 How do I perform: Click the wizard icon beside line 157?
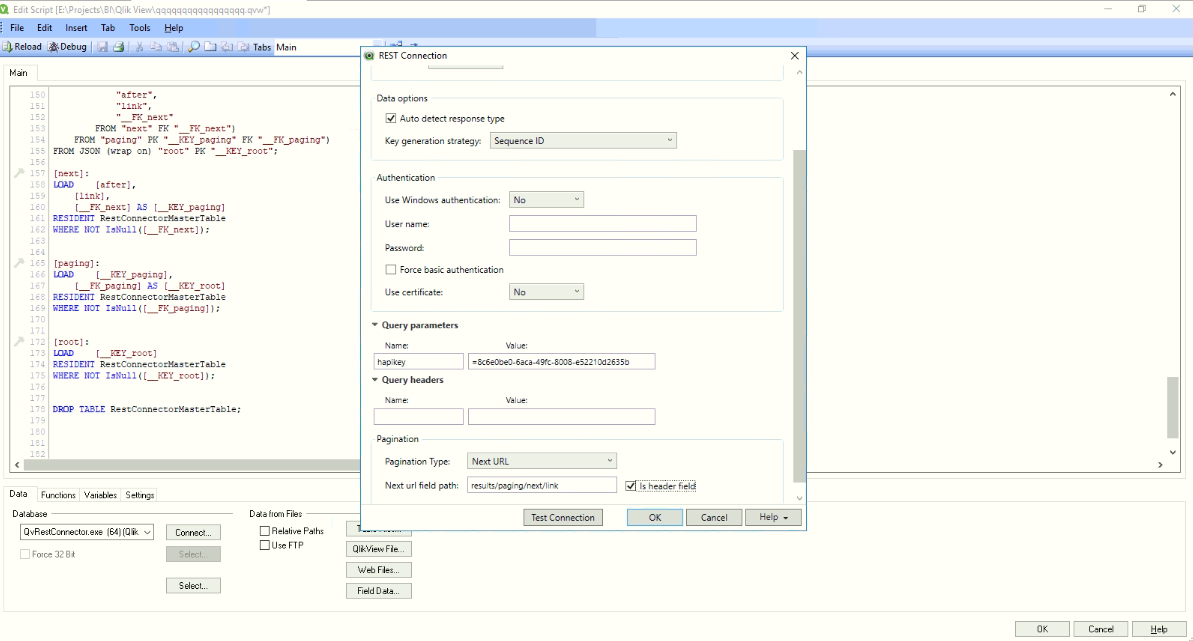tap(19, 173)
